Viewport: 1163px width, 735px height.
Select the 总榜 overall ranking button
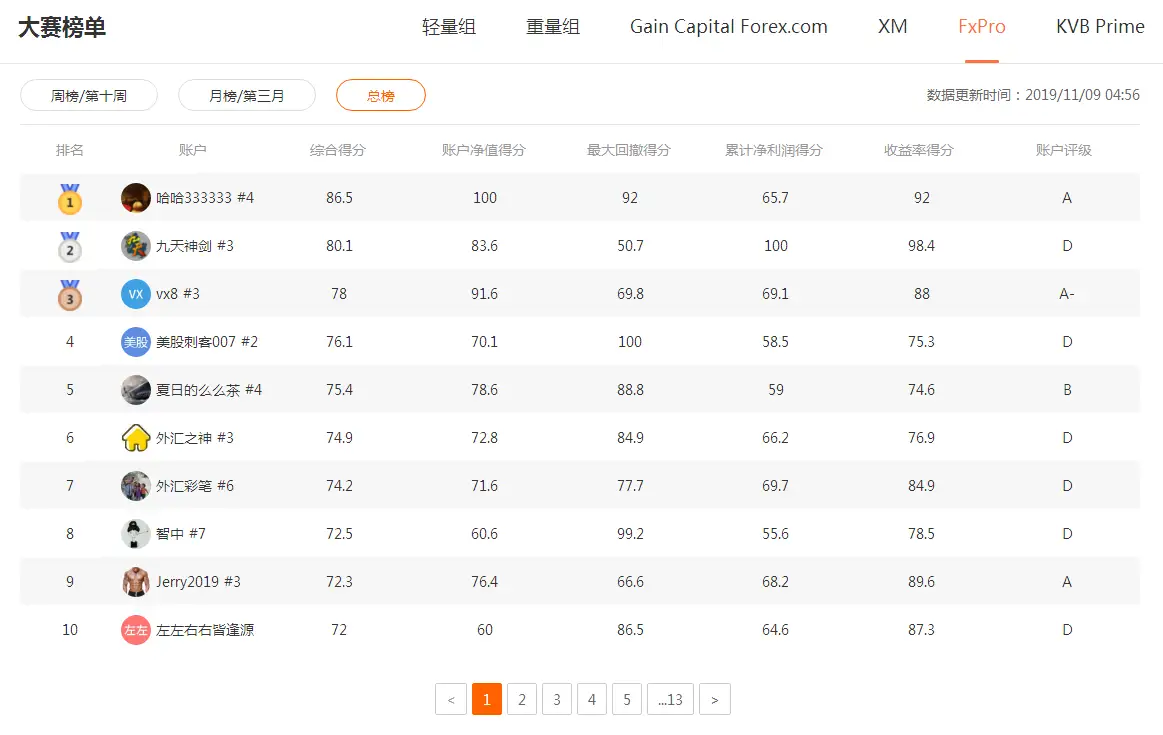380,96
